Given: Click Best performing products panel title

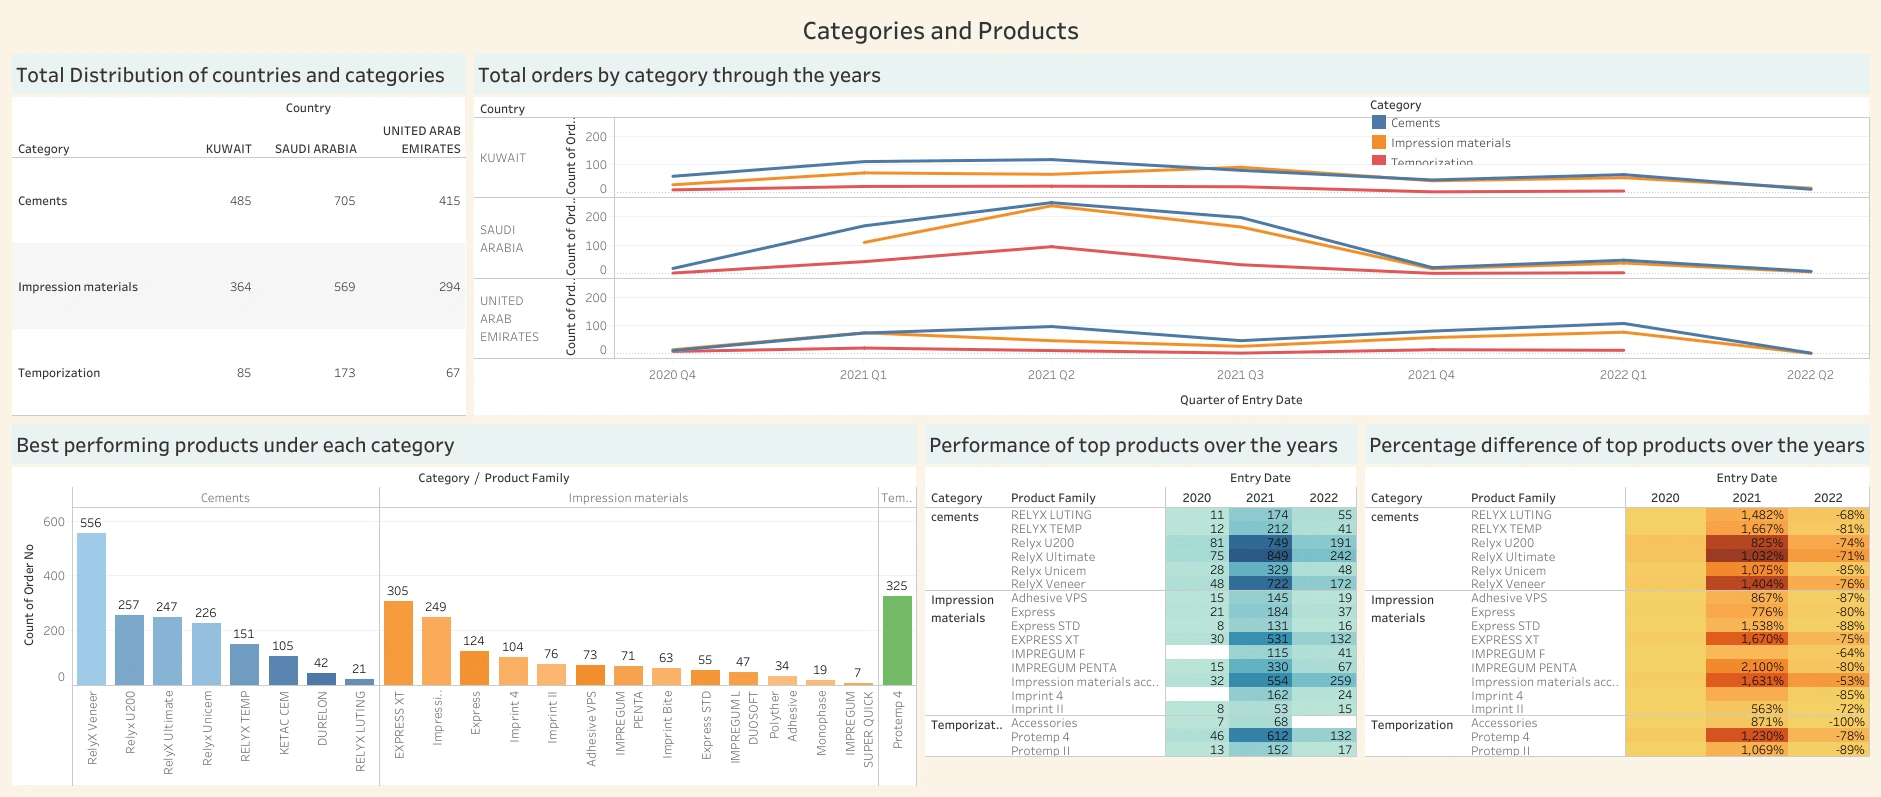Looking at the screenshot, I should 235,445.
